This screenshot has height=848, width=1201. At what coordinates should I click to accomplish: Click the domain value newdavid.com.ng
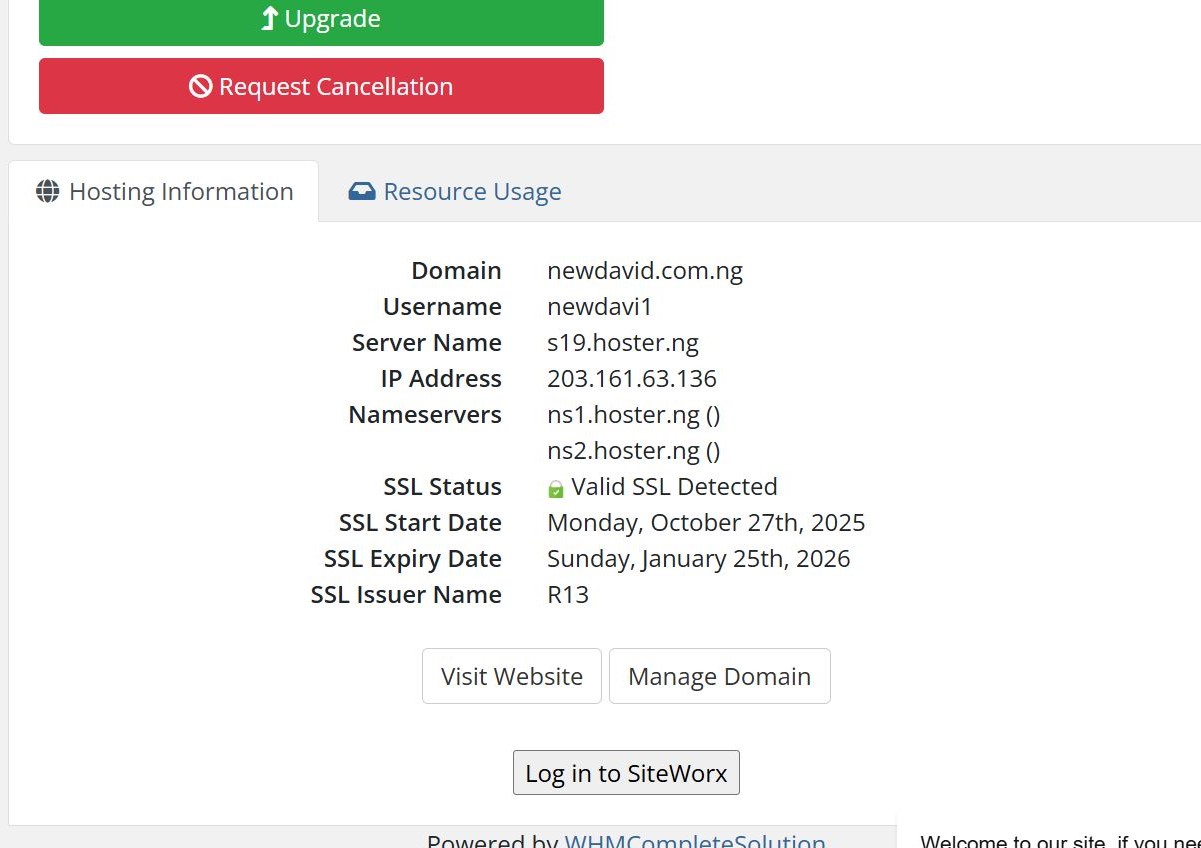(x=645, y=271)
